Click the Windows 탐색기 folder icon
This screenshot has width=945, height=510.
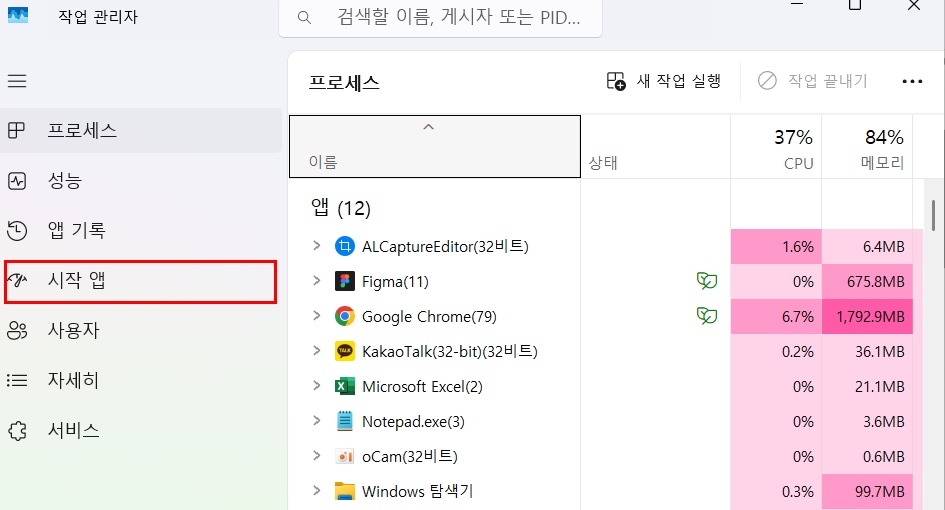[345, 491]
